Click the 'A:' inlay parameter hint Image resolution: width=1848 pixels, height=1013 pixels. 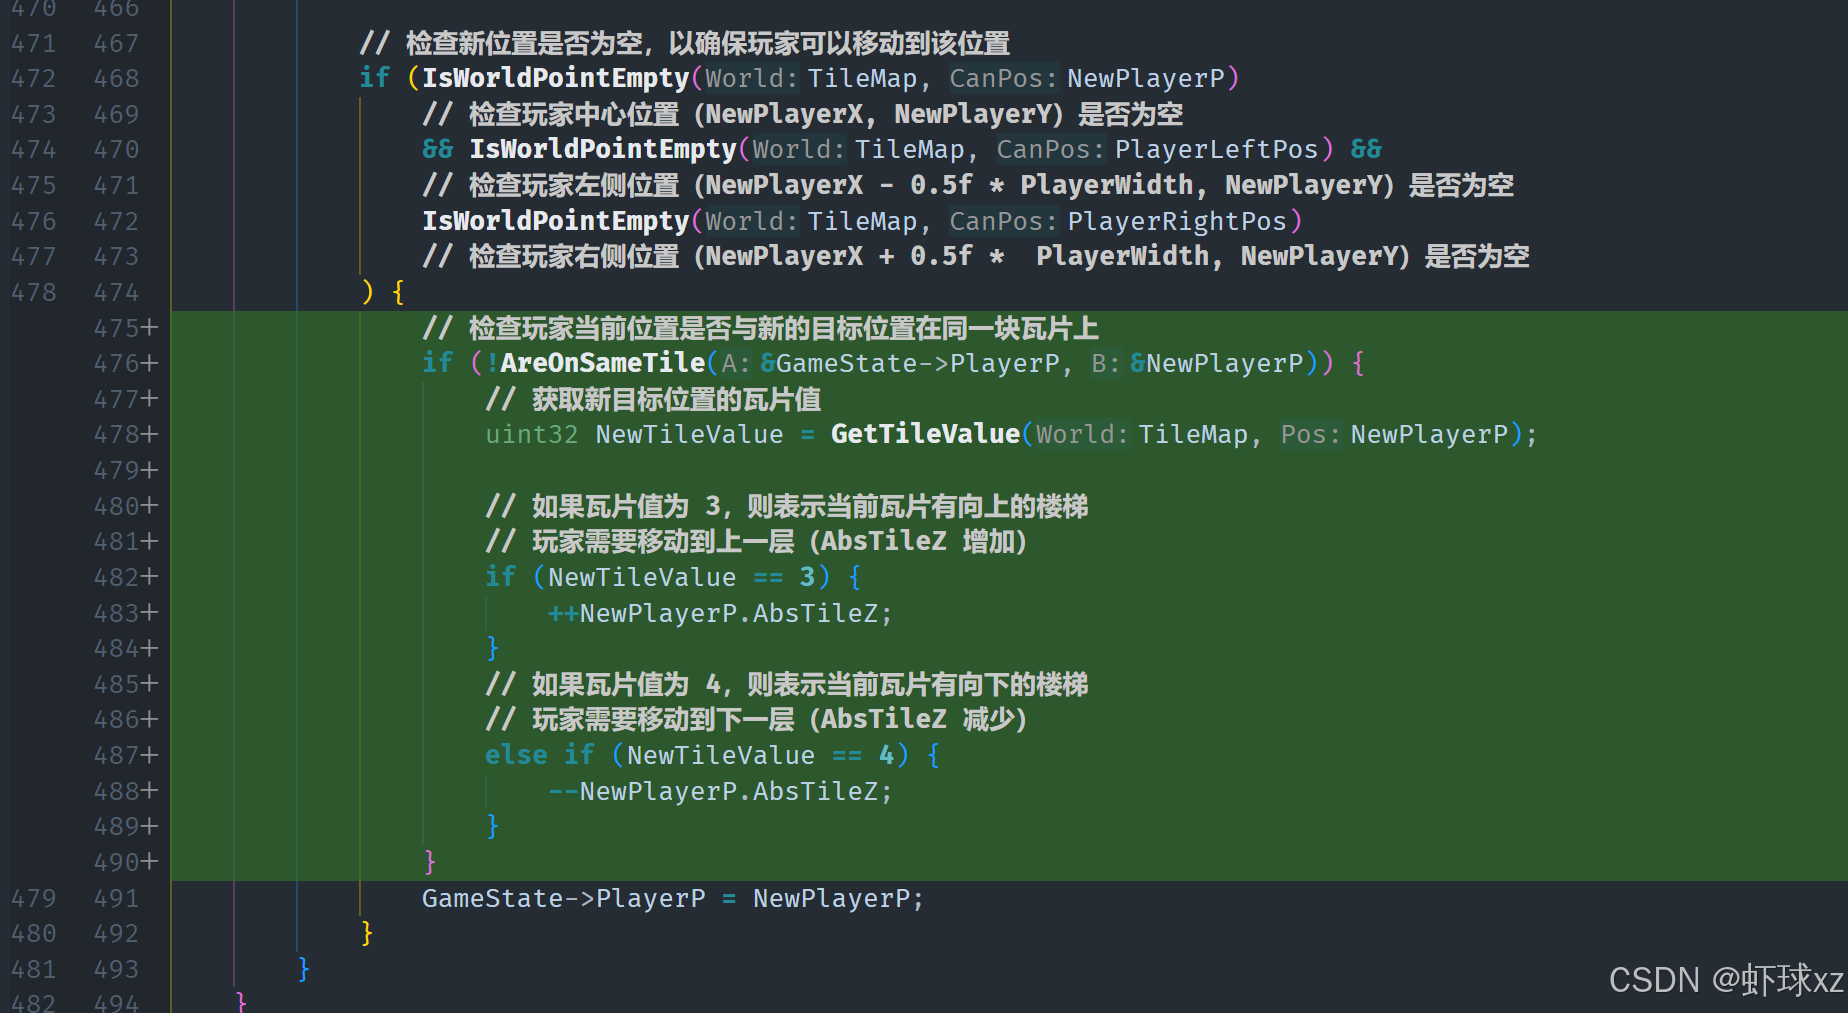[x=736, y=363]
